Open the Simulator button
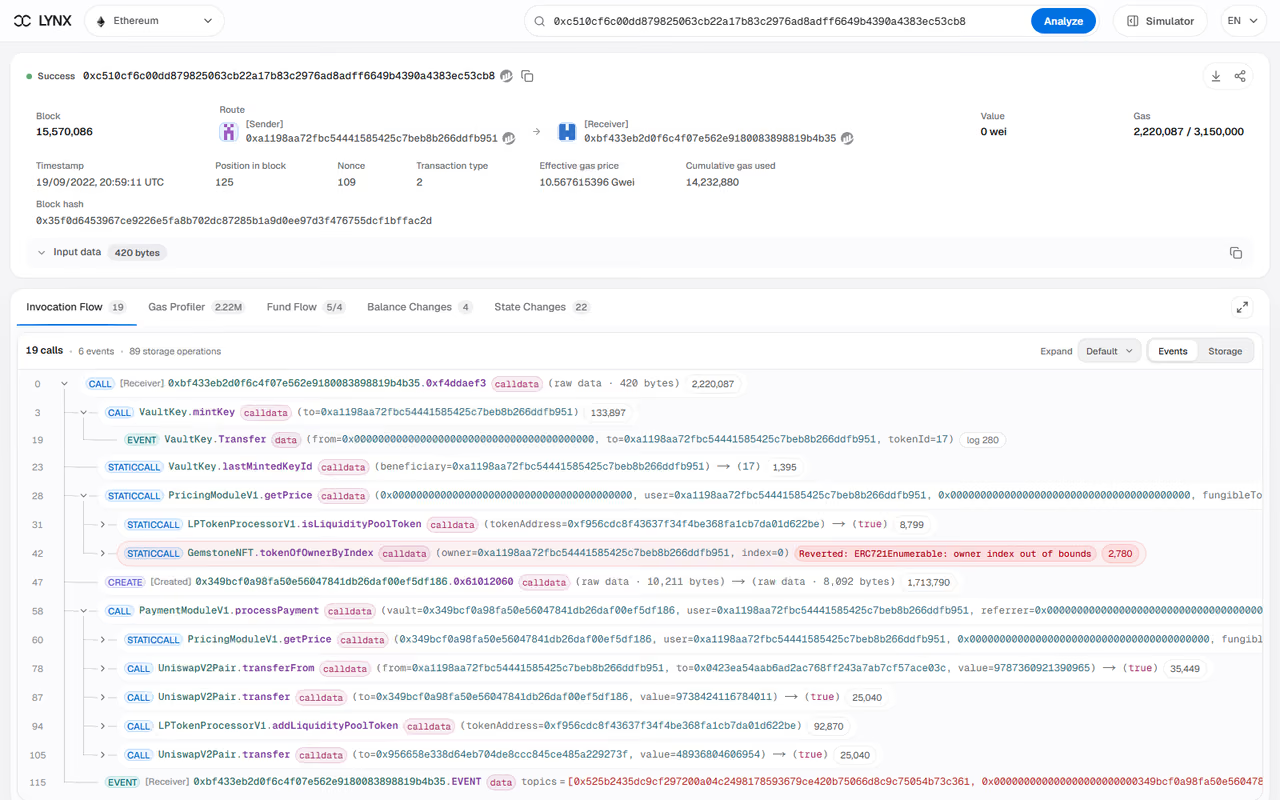 tap(1160, 21)
